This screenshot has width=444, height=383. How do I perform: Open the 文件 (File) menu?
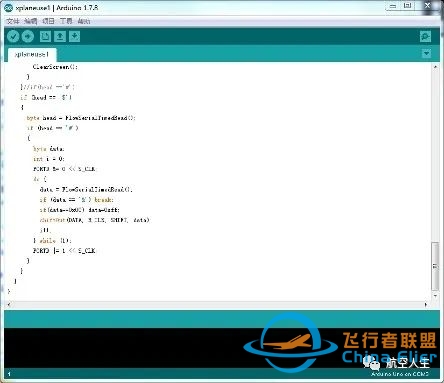pos(13,21)
